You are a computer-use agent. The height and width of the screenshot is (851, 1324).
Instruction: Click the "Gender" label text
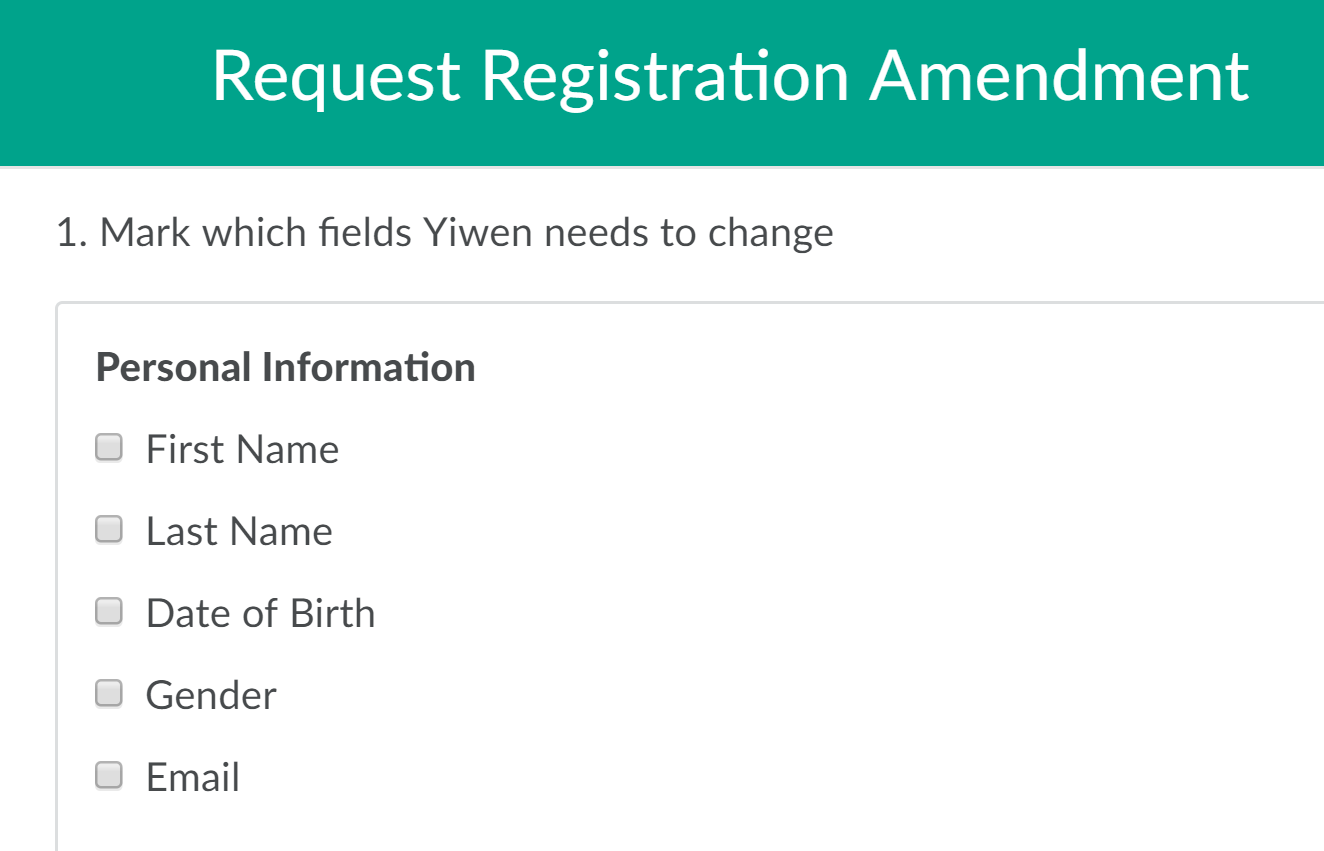pos(211,696)
